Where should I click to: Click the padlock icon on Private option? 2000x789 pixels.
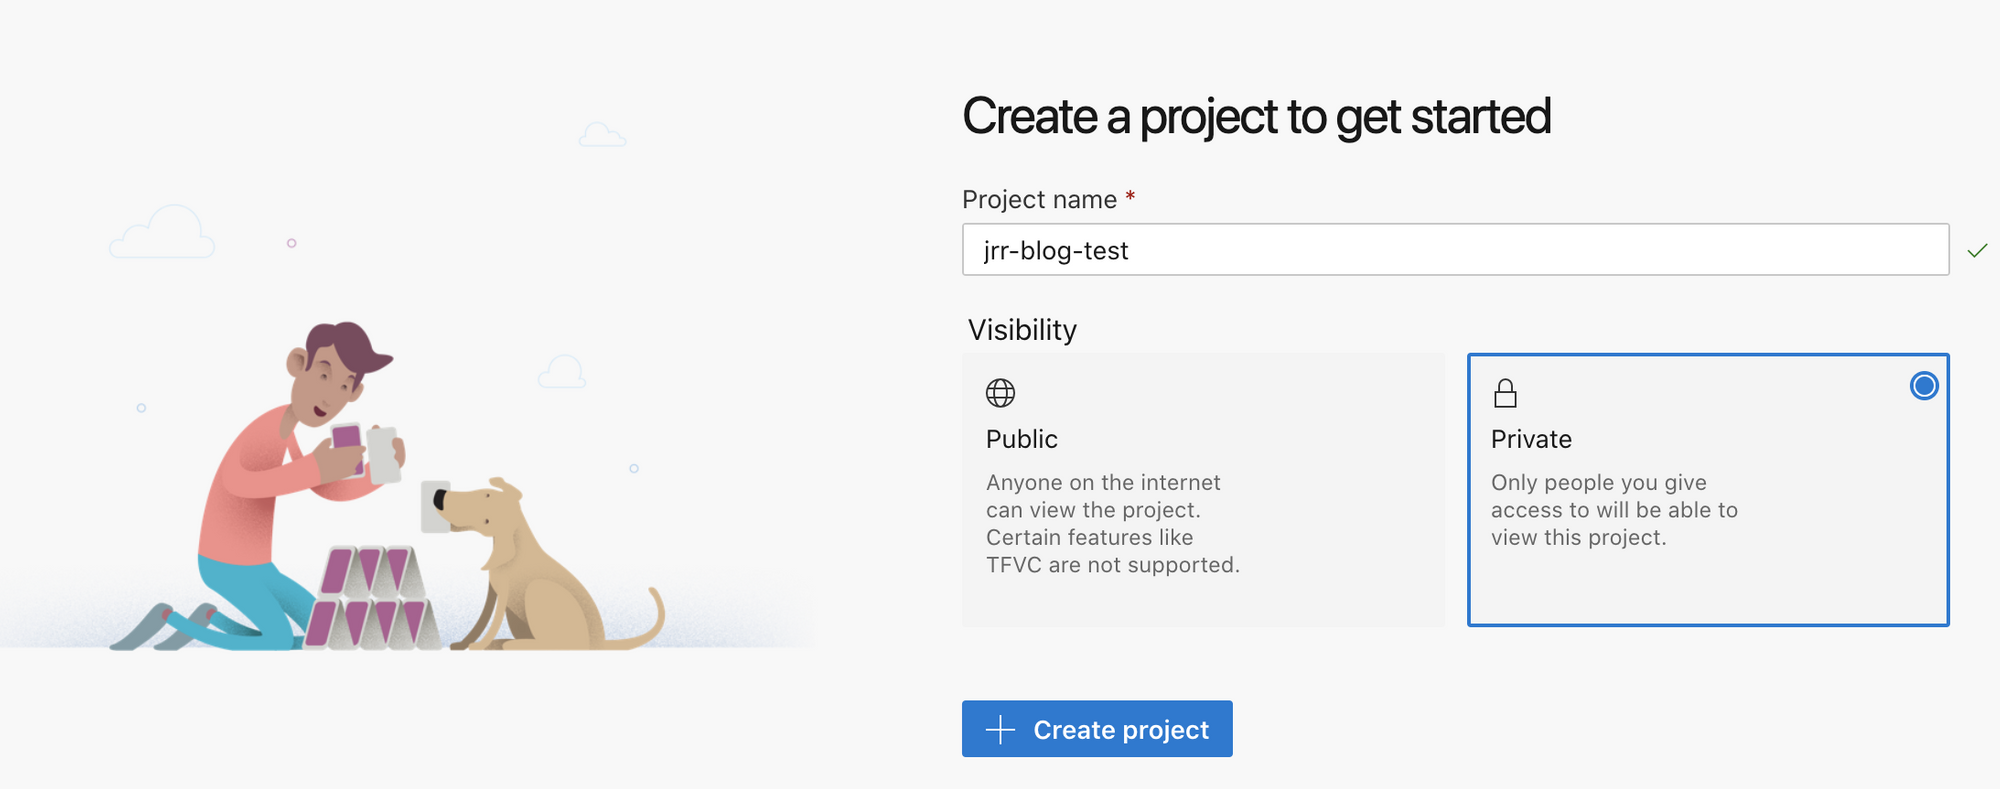[1505, 393]
